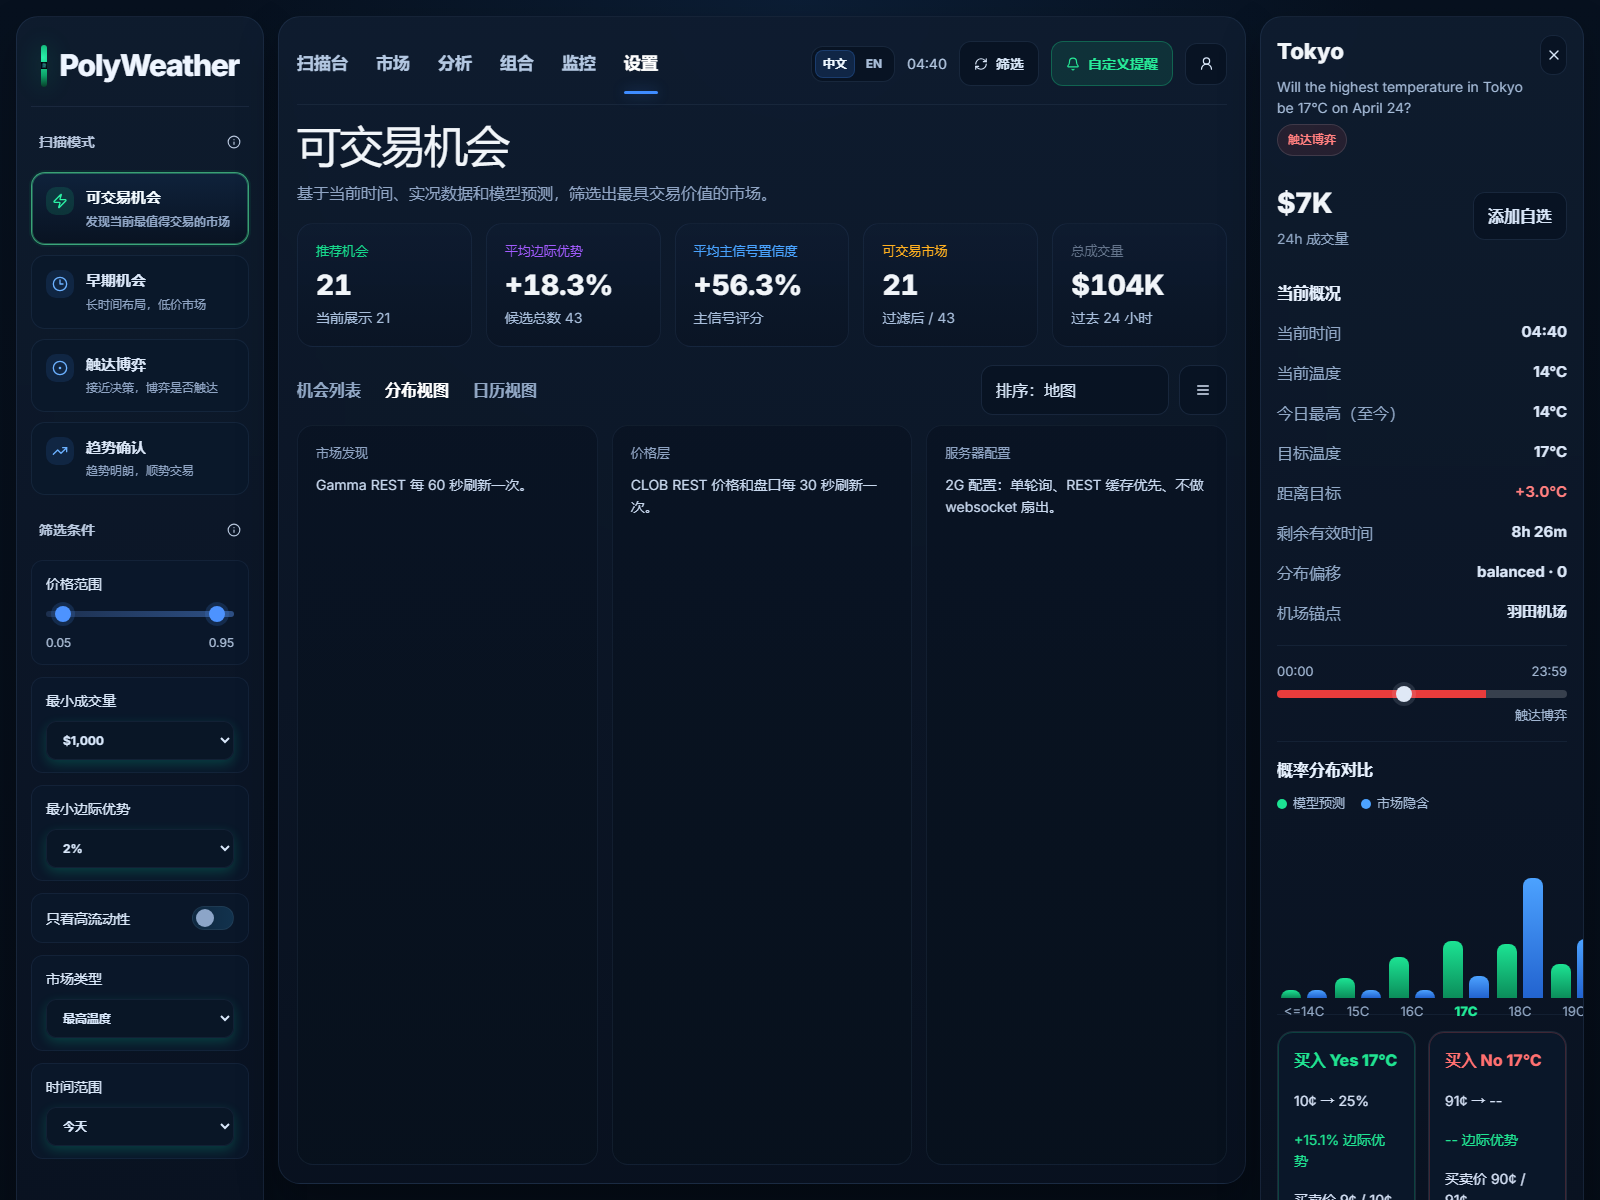Click the 价格层 info card
The width and height of the screenshot is (1600, 1200).
pyautogui.click(x=762, y=795)
